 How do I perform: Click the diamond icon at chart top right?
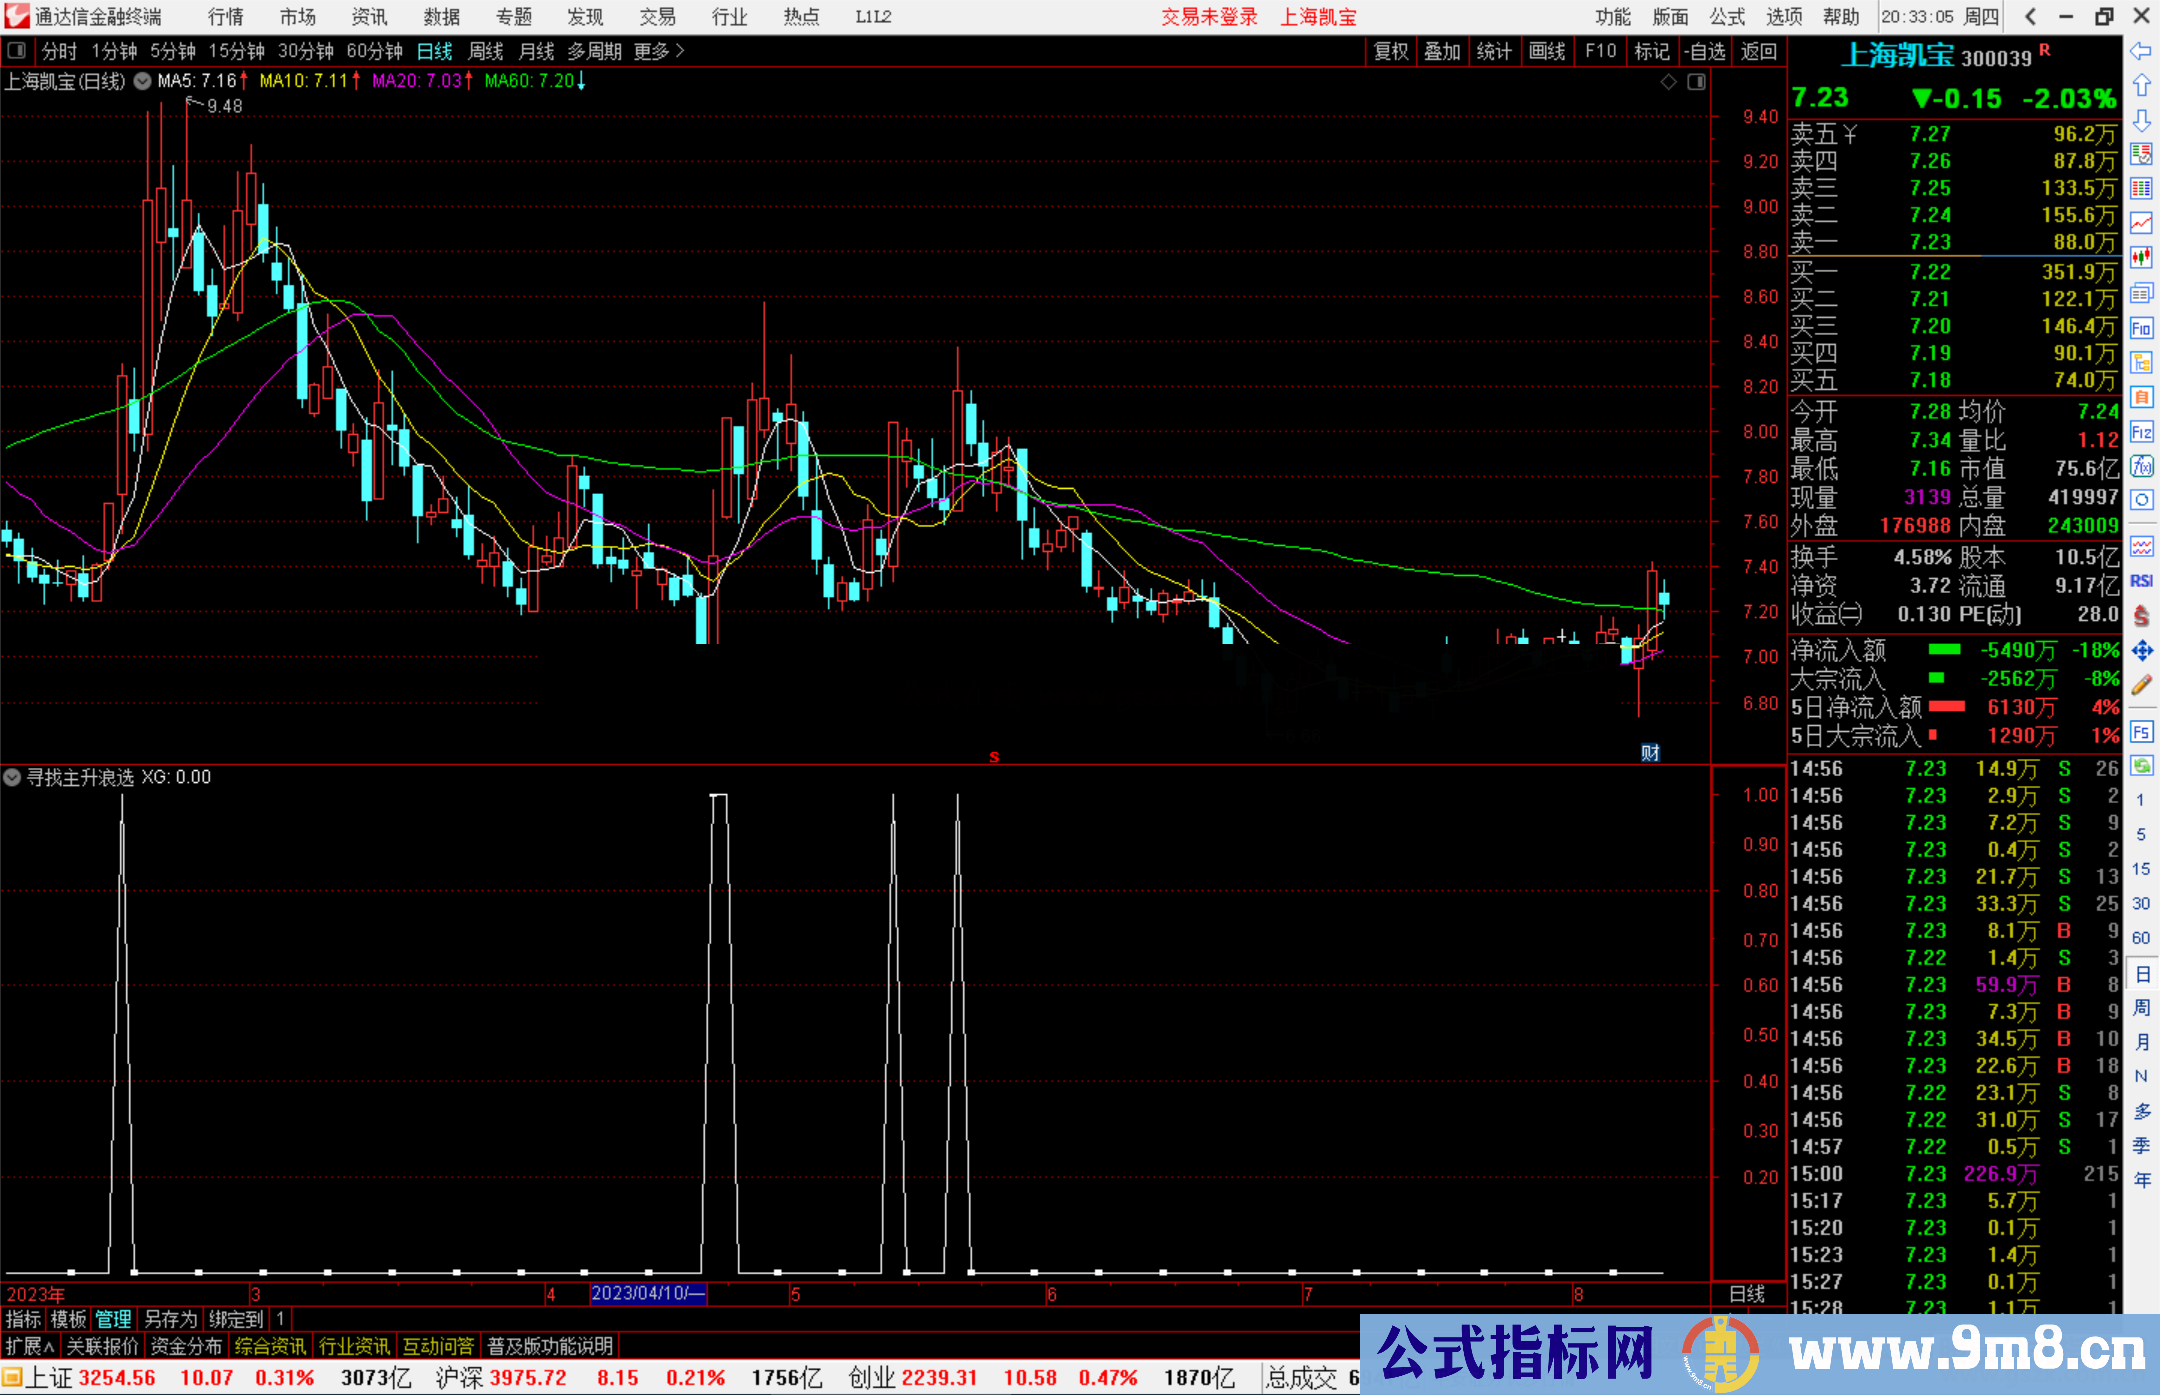tap(1668, 82)
